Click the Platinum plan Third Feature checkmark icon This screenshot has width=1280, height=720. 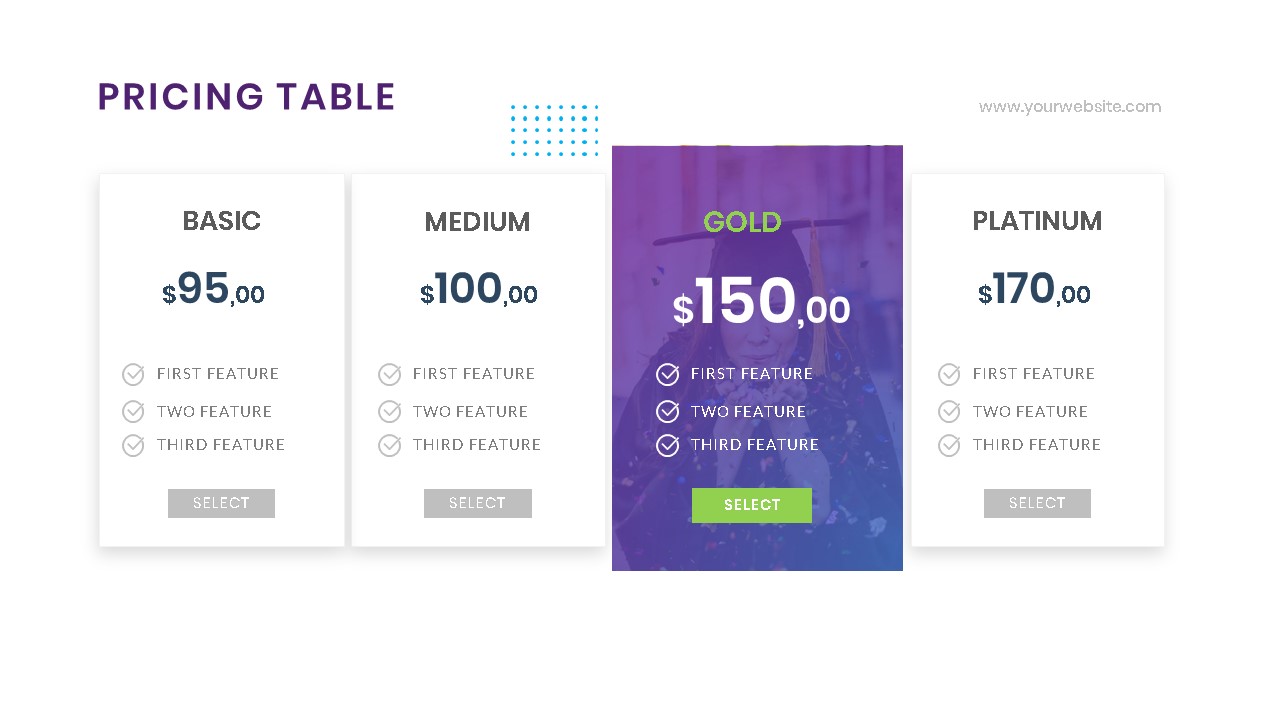[x=949, y=445]
